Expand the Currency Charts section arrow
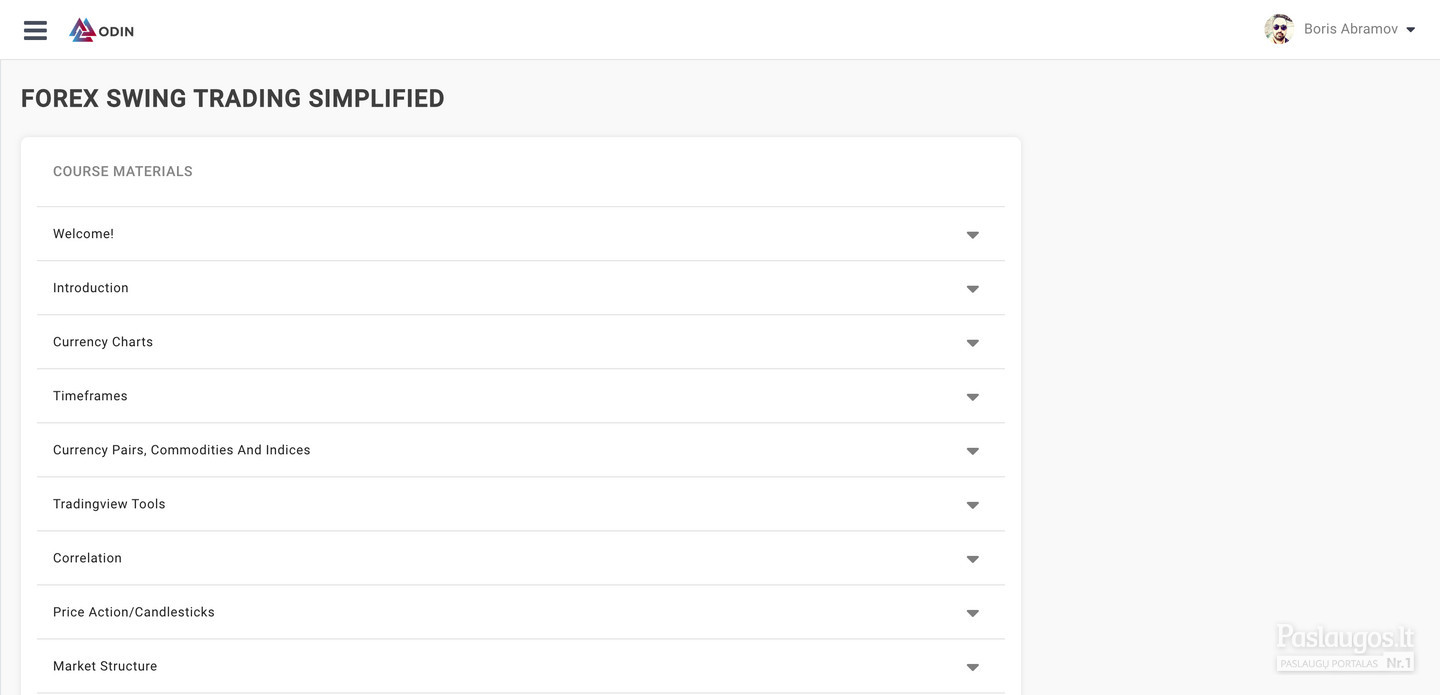1440x695 pixels. pos(972,343)
